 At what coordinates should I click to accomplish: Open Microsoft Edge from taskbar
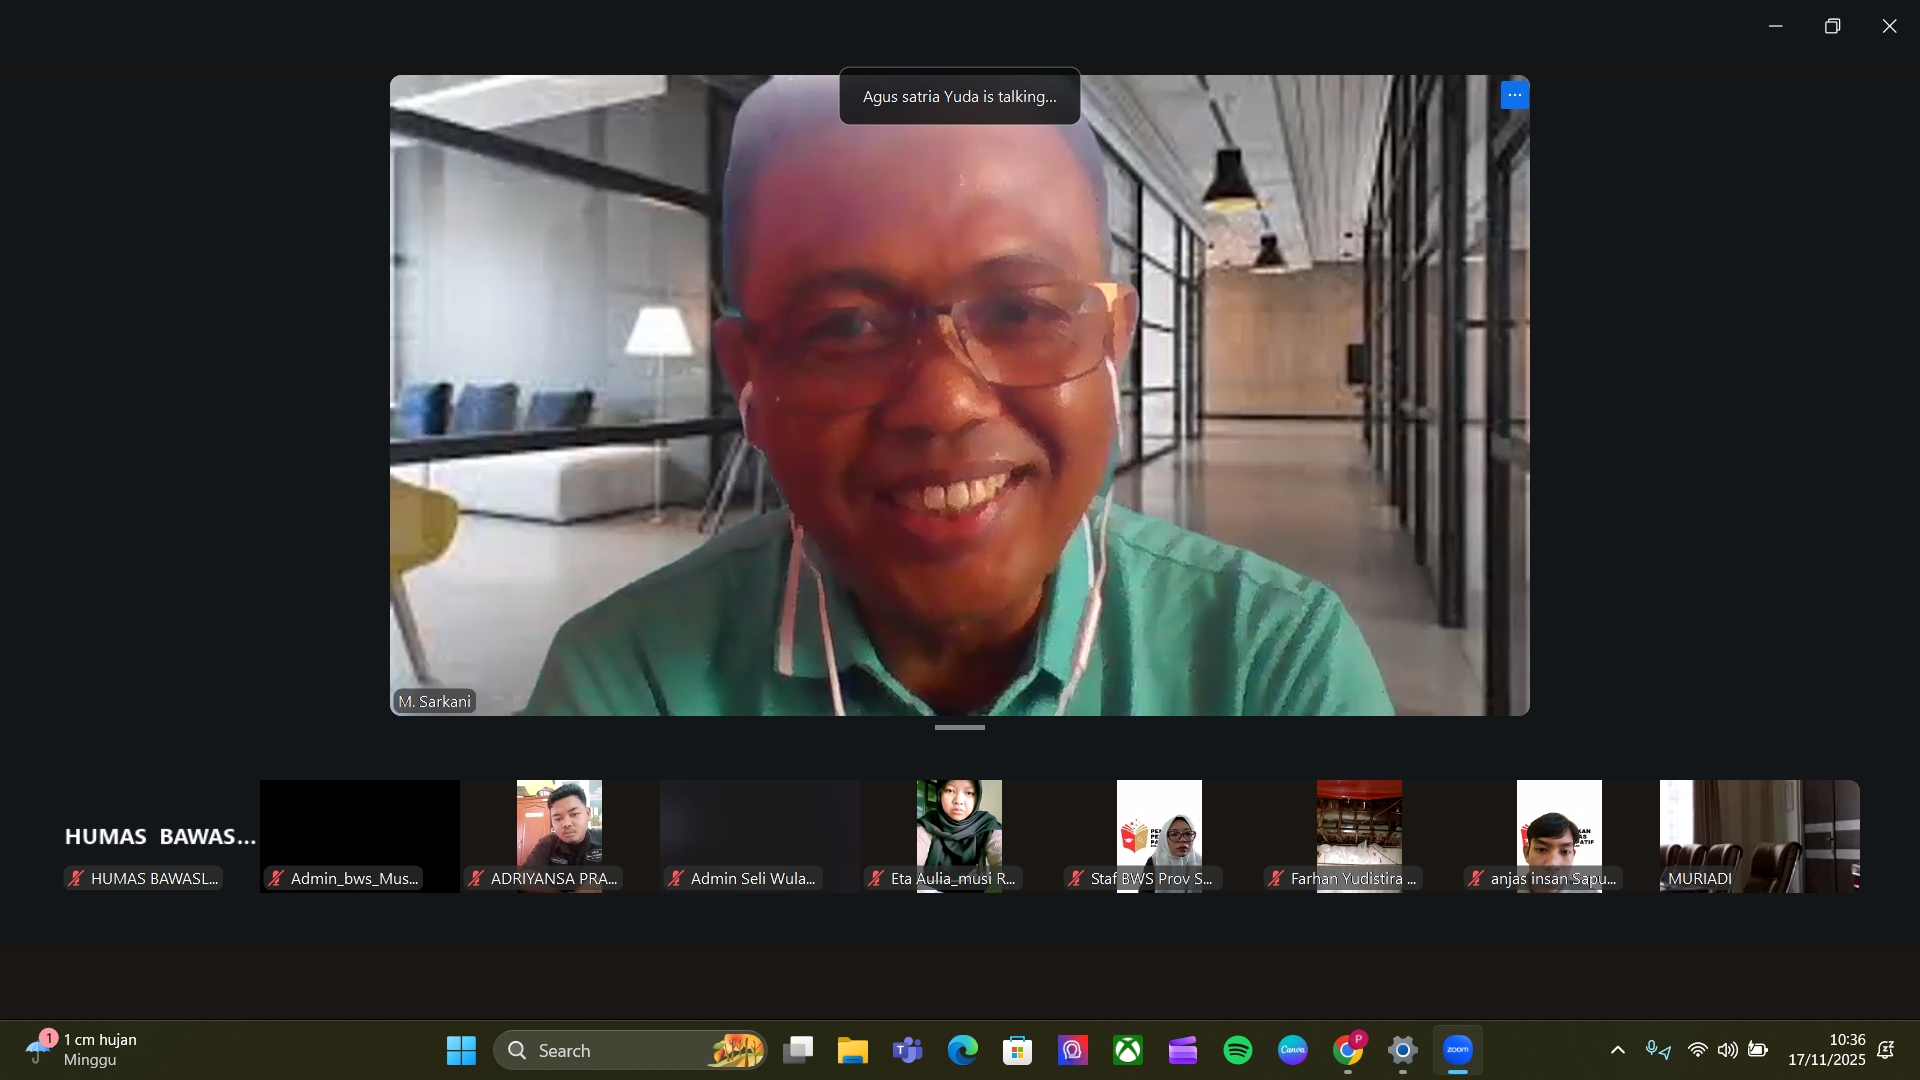[x=962, y=1050]
